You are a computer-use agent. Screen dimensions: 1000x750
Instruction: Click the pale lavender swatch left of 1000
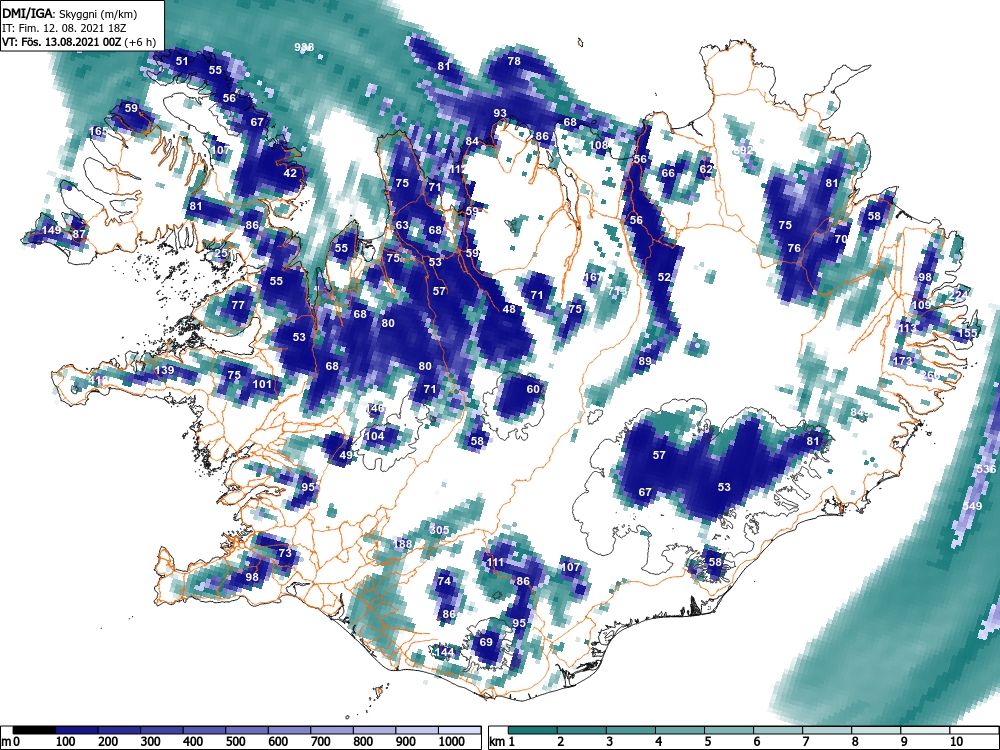[417, 730]
